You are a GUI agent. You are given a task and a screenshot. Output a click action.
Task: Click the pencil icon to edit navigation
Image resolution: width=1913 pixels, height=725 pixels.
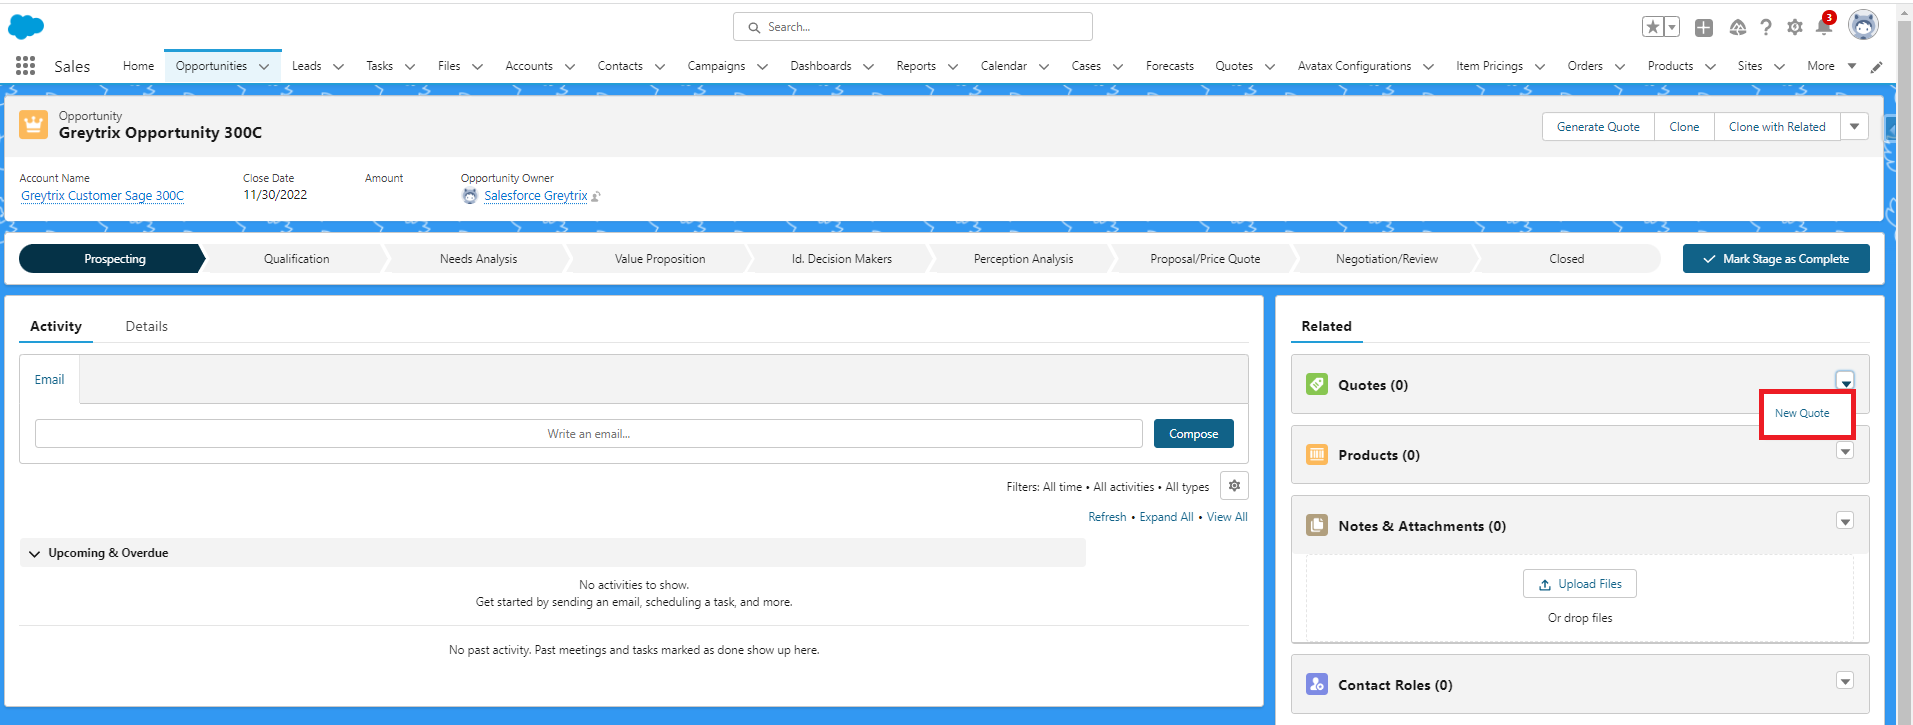pyautogui.click(x=1876, y=67)
